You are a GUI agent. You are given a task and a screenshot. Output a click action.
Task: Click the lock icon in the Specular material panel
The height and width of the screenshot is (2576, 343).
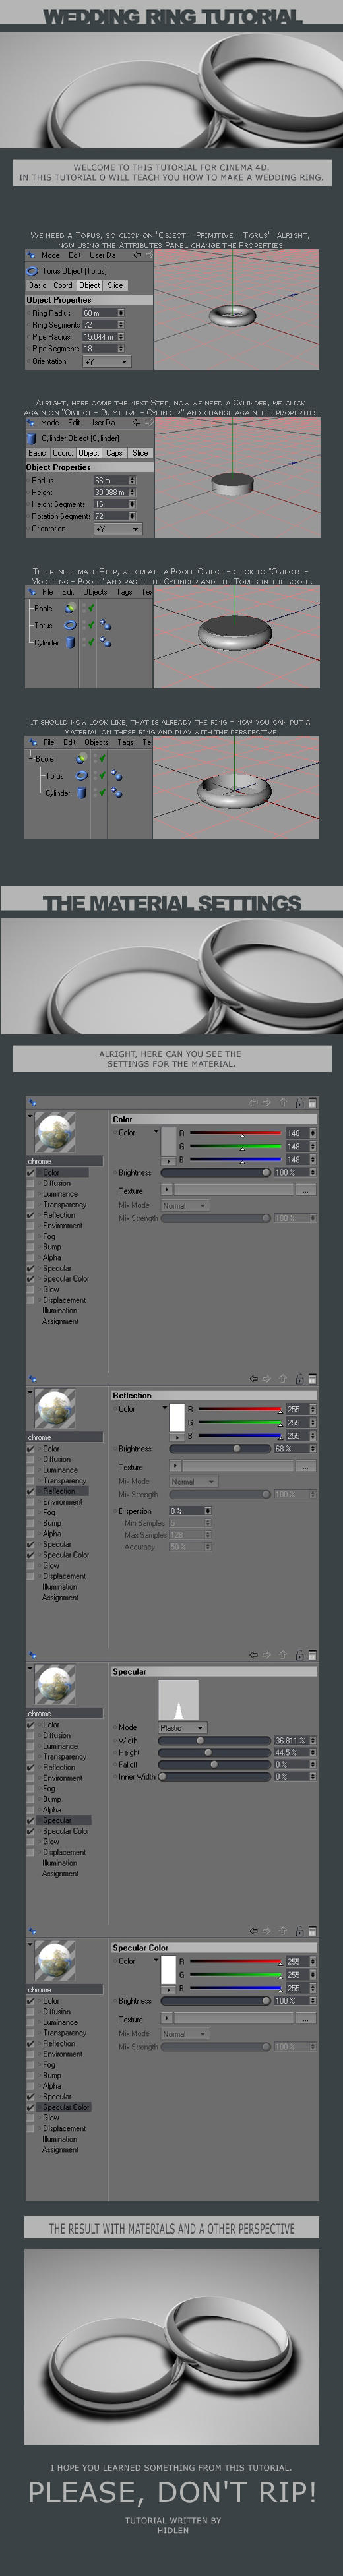click(x=299, y=1655)
